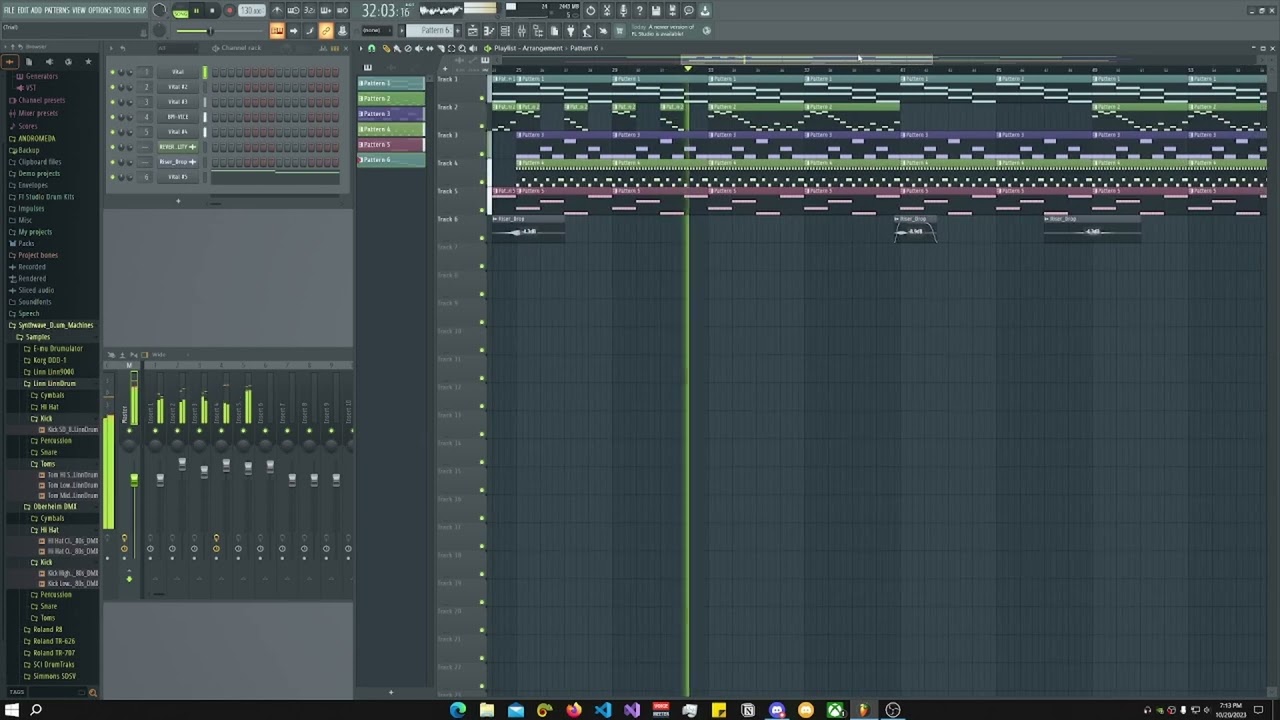The height and width of the screenshot is (720, 1280).
Task: Expand the Fl Studio Drum Kits folder
Action: [45, 197]
